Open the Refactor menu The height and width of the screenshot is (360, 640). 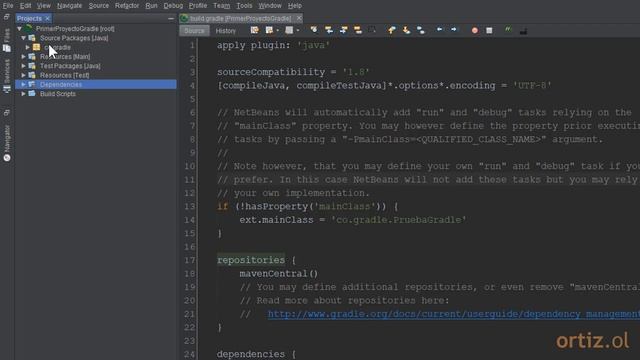[127, 6]
